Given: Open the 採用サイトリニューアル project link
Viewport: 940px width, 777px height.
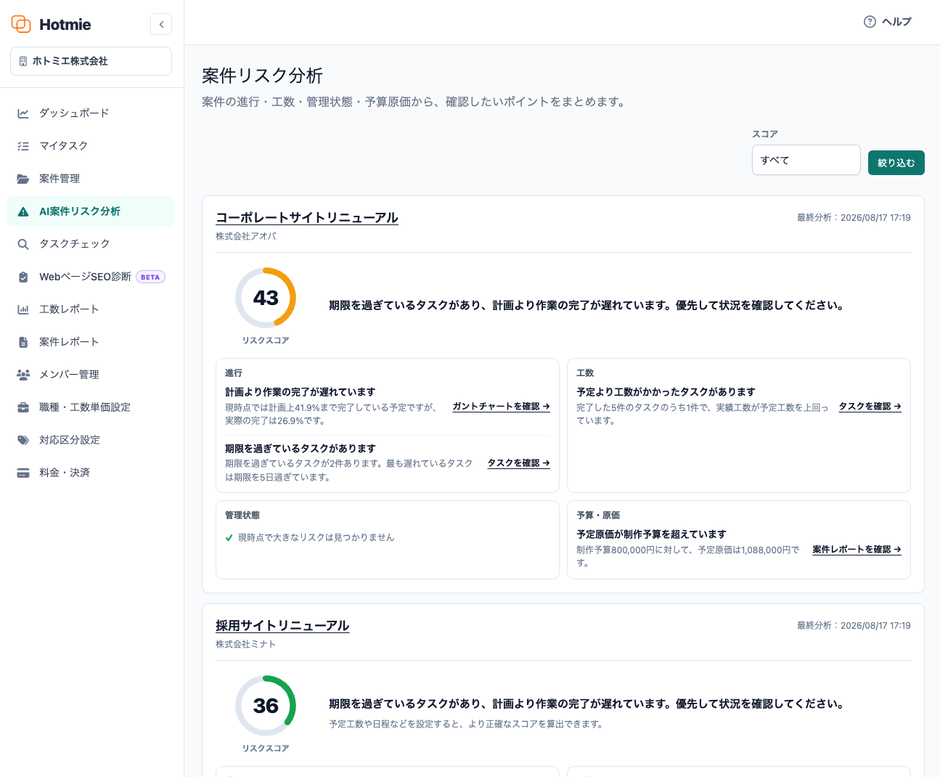Looking at the screenshot, I should pyautogui.click(x=282, y=625).
